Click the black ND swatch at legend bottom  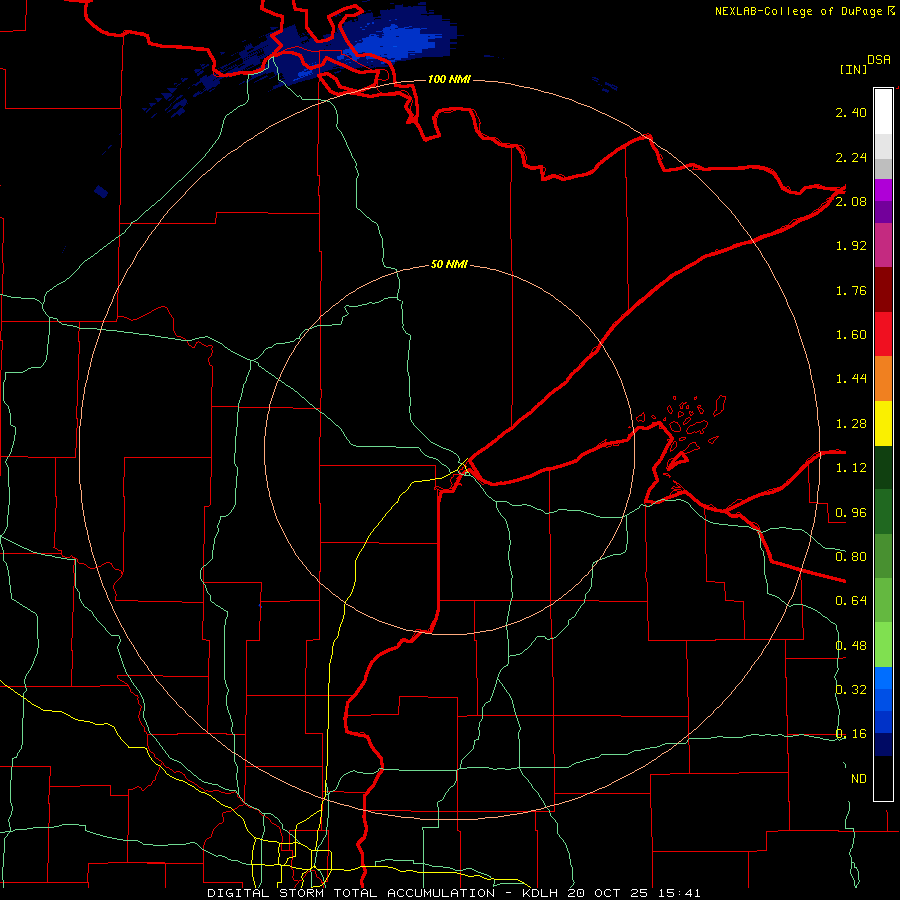pyautogui.click(x=883, y=778)
